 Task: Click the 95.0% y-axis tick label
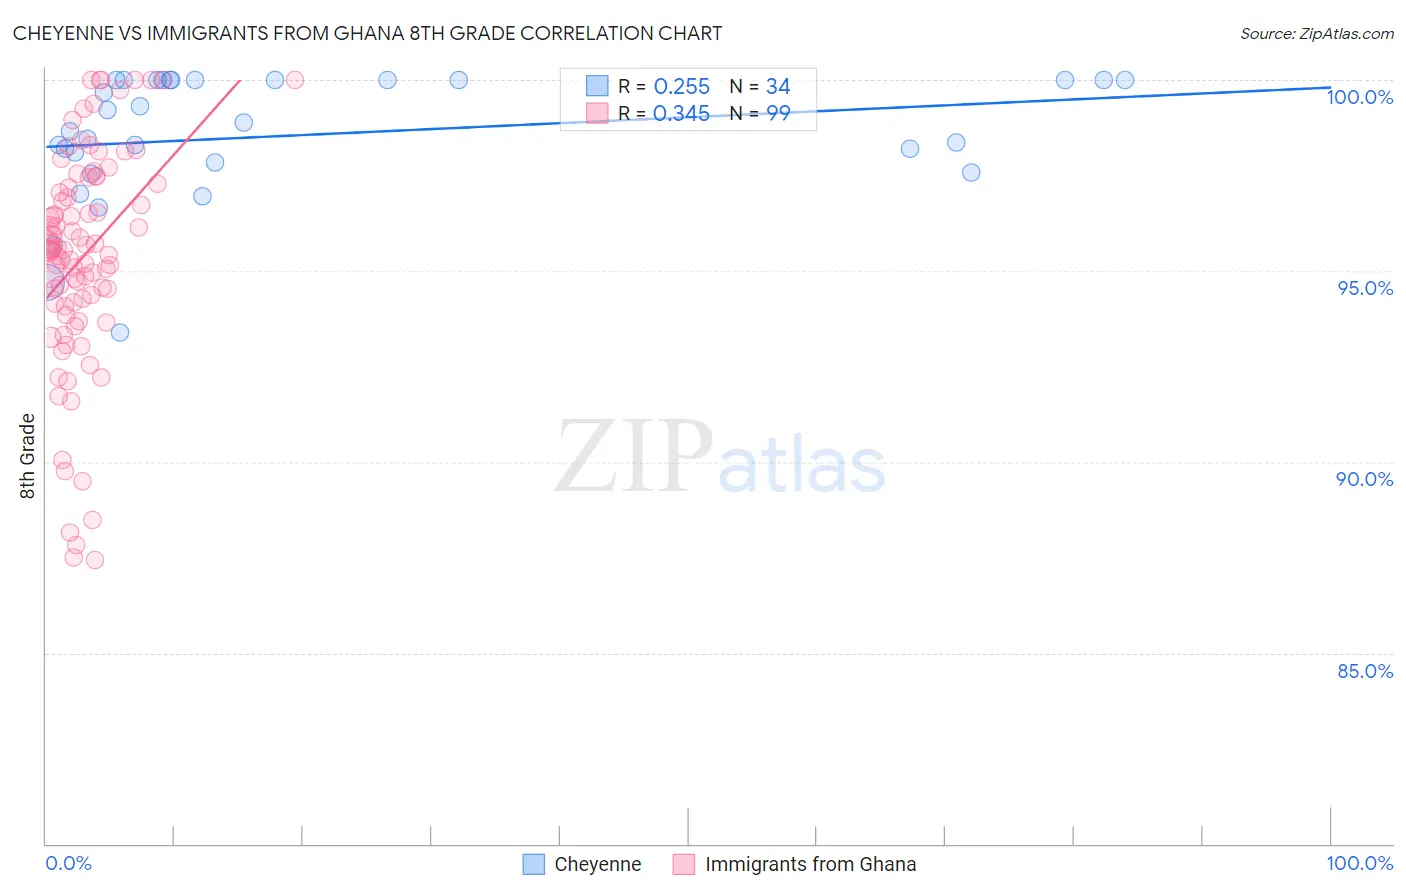click(x=1365, y=288)
